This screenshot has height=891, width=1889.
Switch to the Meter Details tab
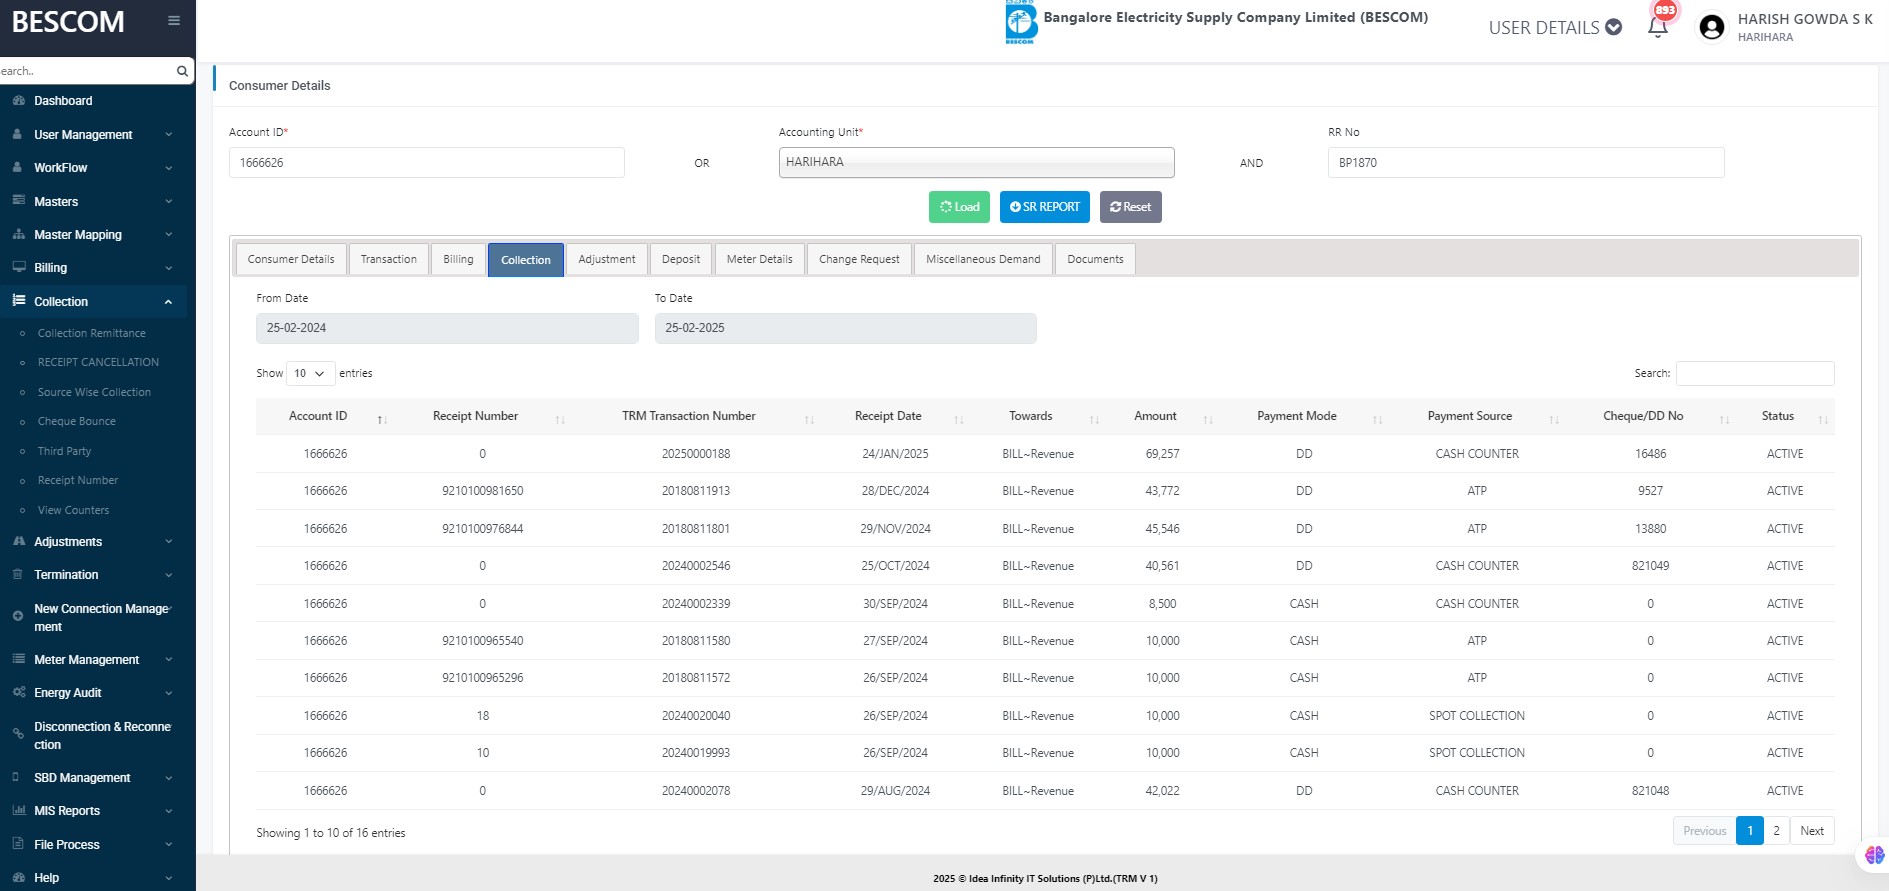tap(759, 259)
